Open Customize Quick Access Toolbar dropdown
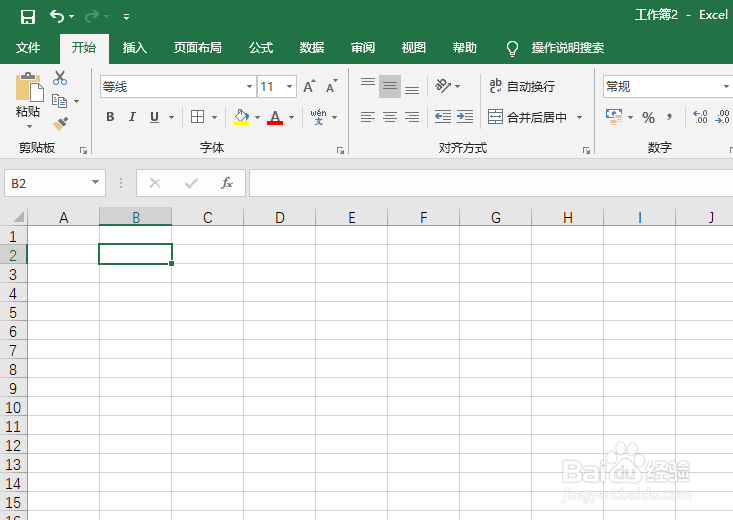The image size is (733, 520). 126,17
